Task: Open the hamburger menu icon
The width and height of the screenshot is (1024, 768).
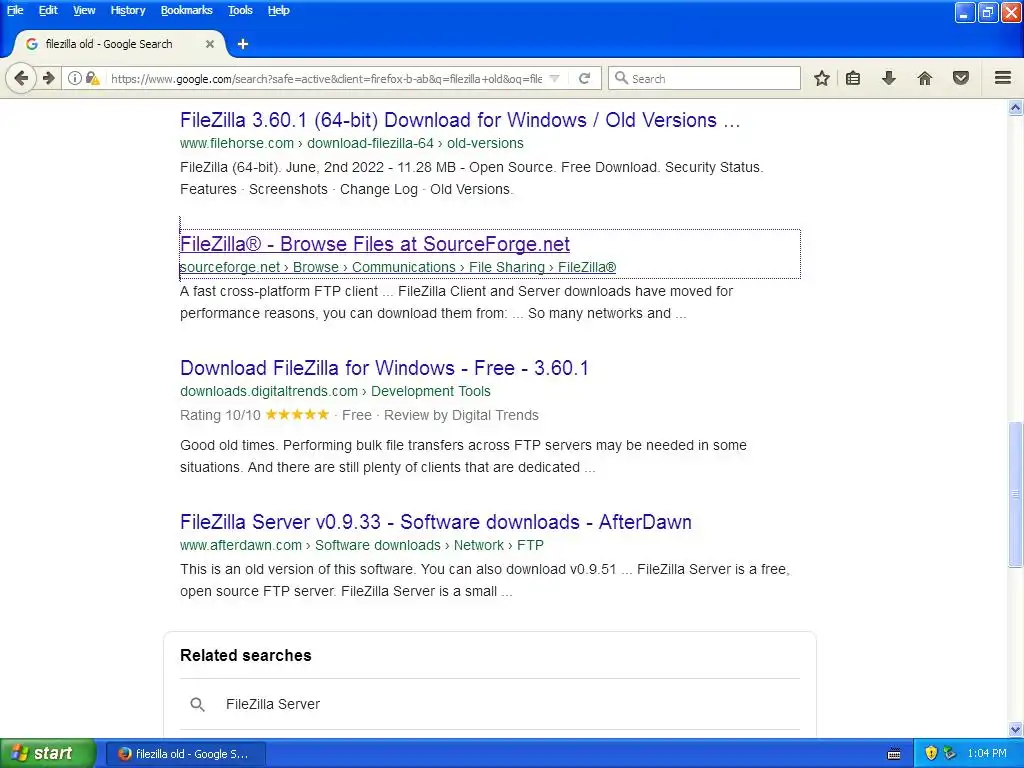Action: pos(1003,78)
